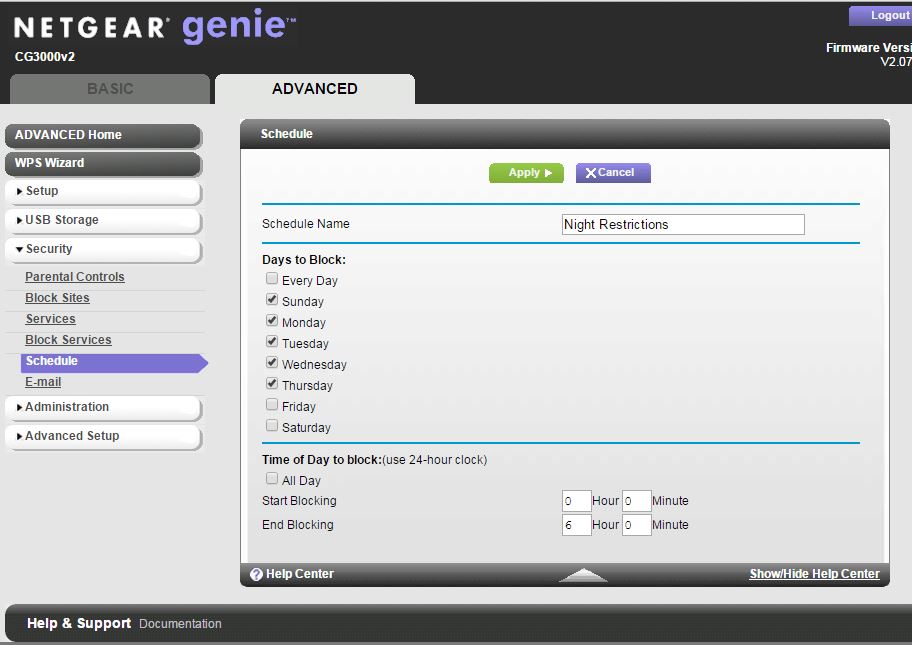Viewport: 912px width, 645px height.
Task: Expand the Setup sidebar section
Action: click(103, 191)
